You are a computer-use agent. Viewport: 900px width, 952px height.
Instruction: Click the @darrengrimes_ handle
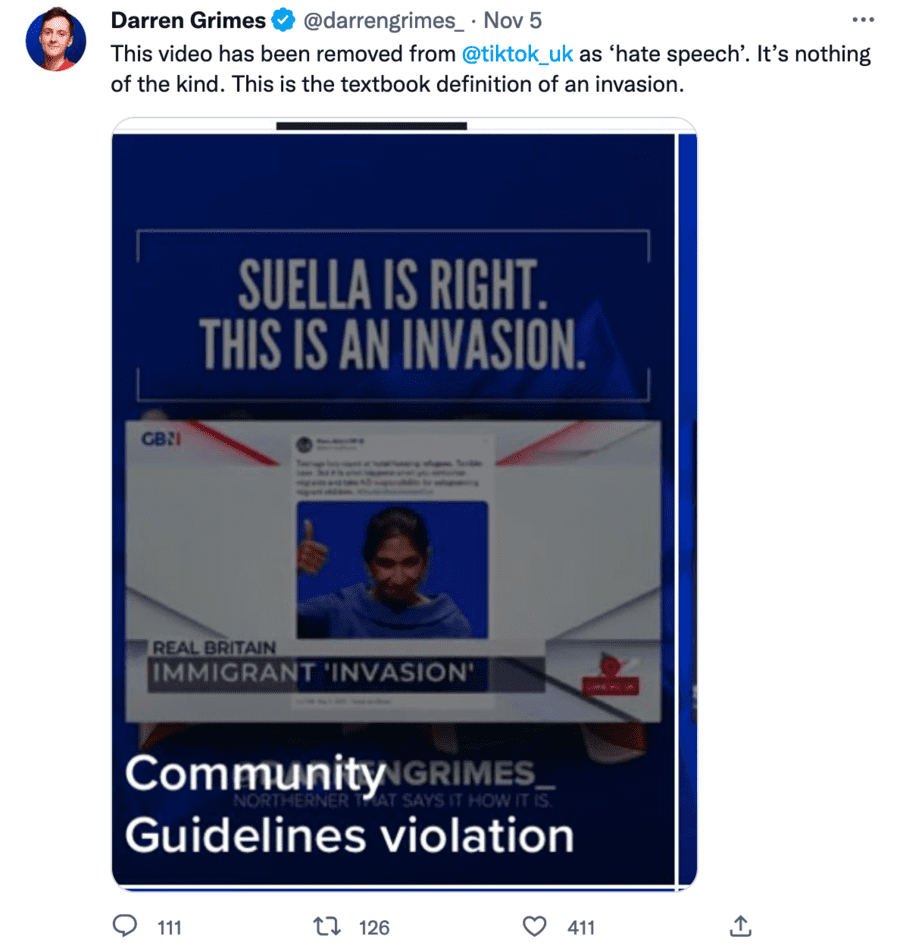coord(383,21)
